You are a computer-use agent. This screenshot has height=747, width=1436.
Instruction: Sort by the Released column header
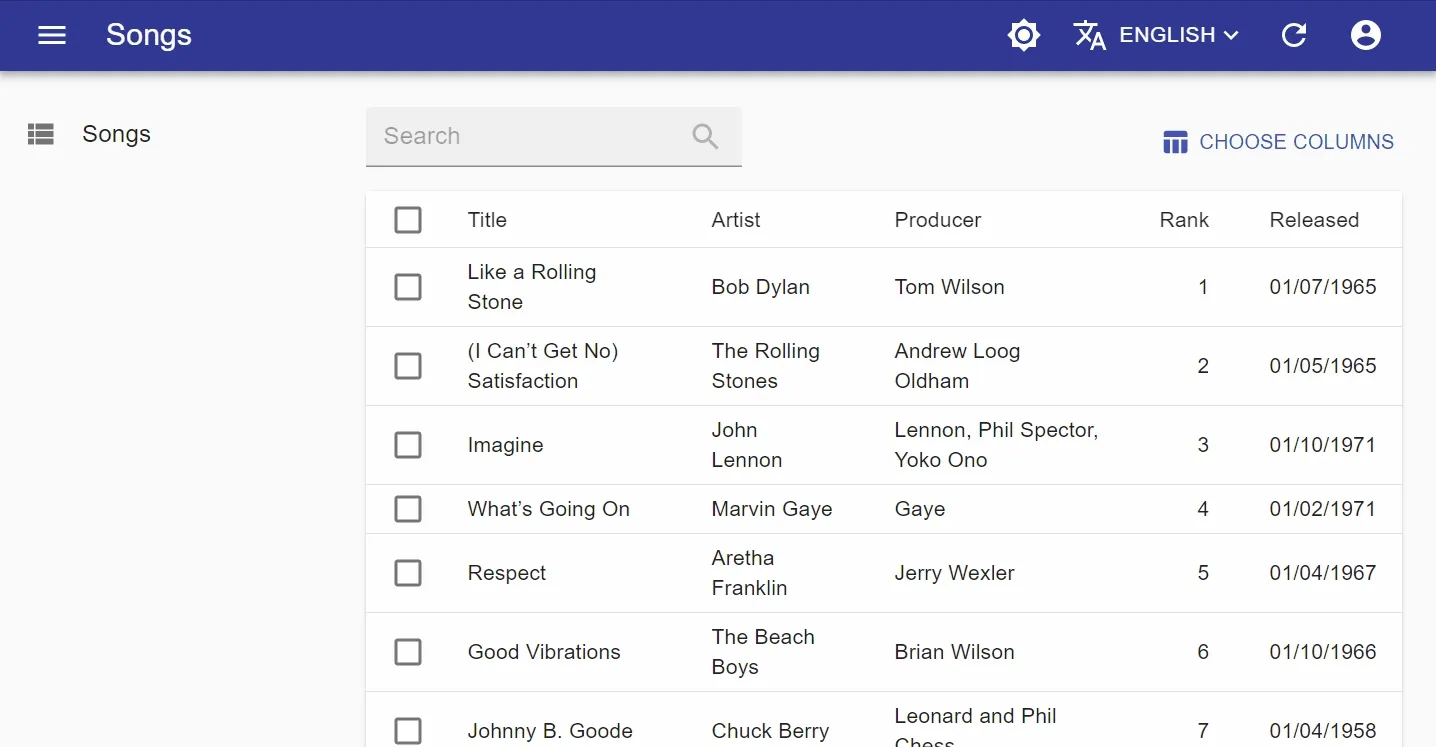pos(1313,220)
